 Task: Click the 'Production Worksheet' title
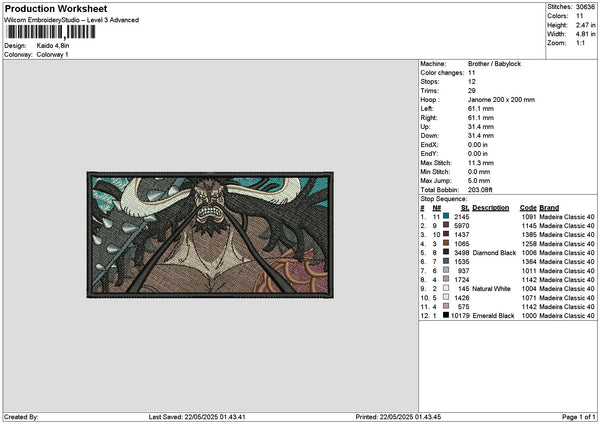pos(56,9)
